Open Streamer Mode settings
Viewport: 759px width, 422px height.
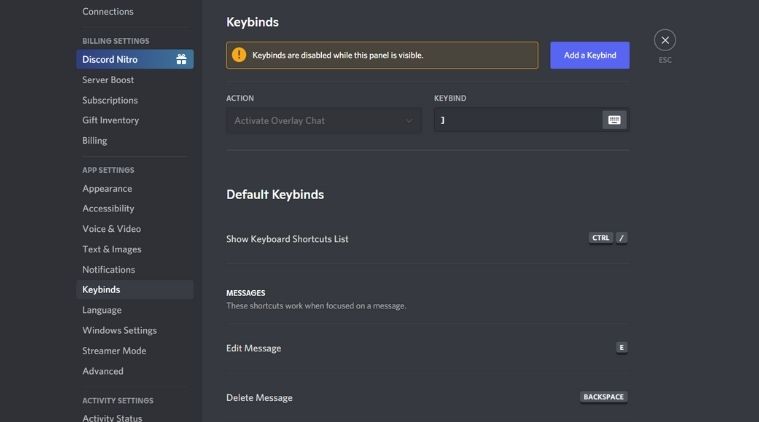tap(114, 351)
